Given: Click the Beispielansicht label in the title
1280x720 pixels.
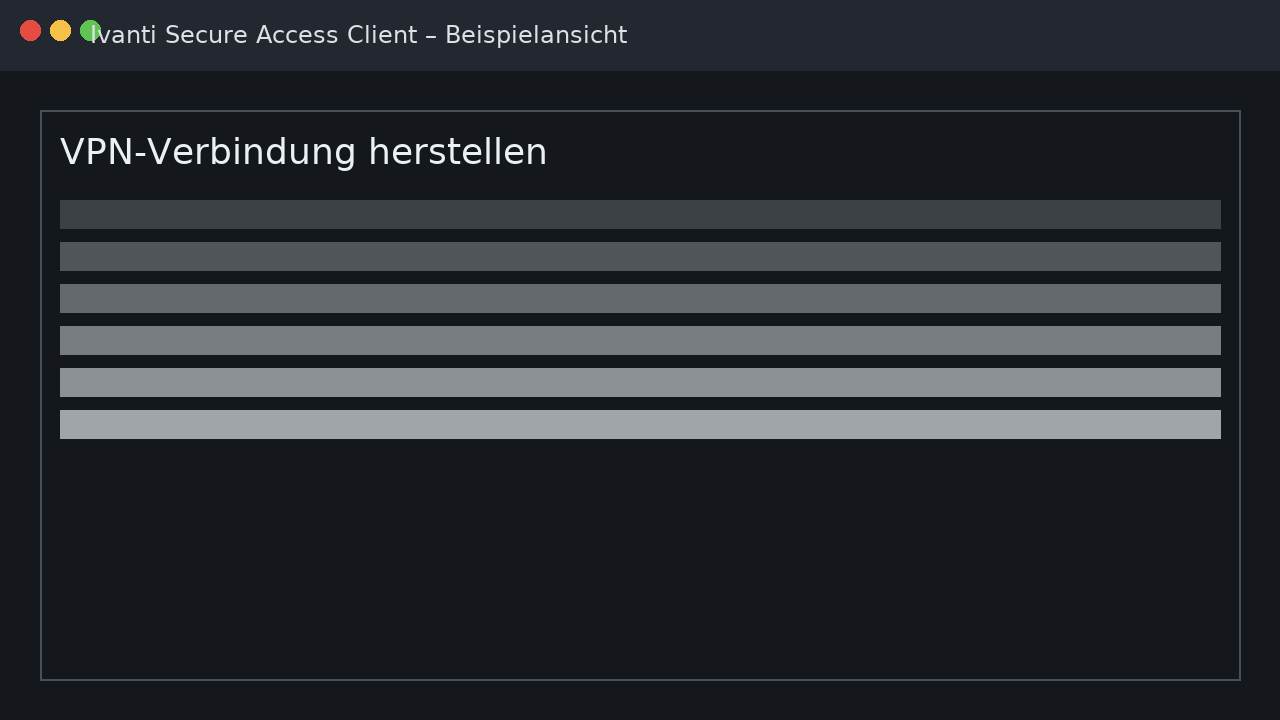Looking at the screenshot, I should (x=535, y=35).
